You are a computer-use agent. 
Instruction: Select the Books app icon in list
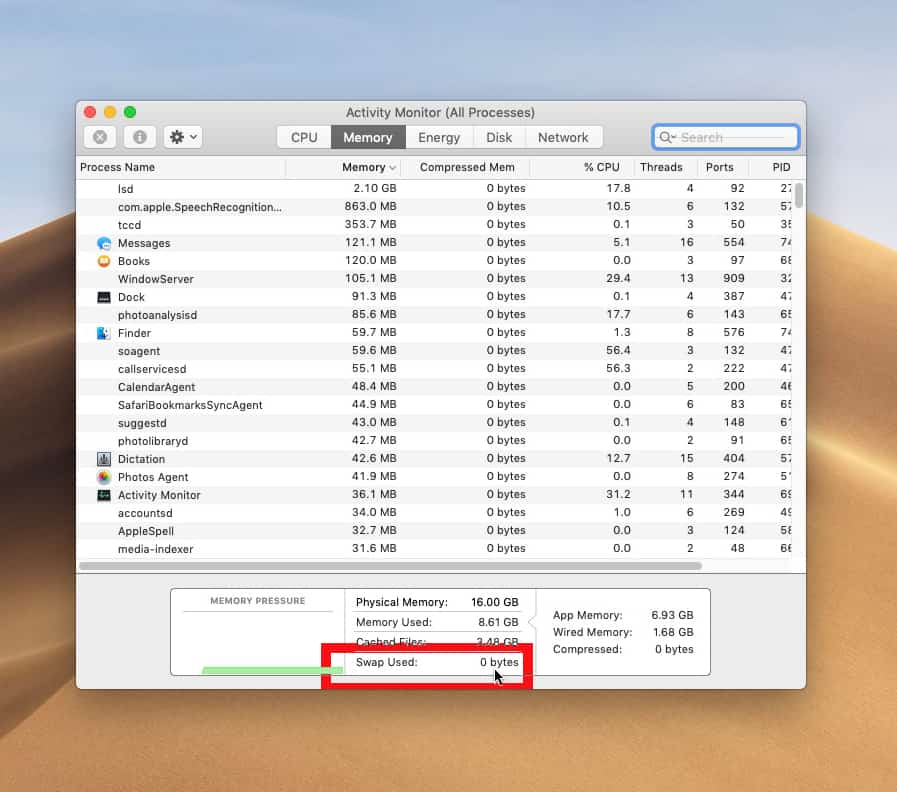tap(104, 261)
